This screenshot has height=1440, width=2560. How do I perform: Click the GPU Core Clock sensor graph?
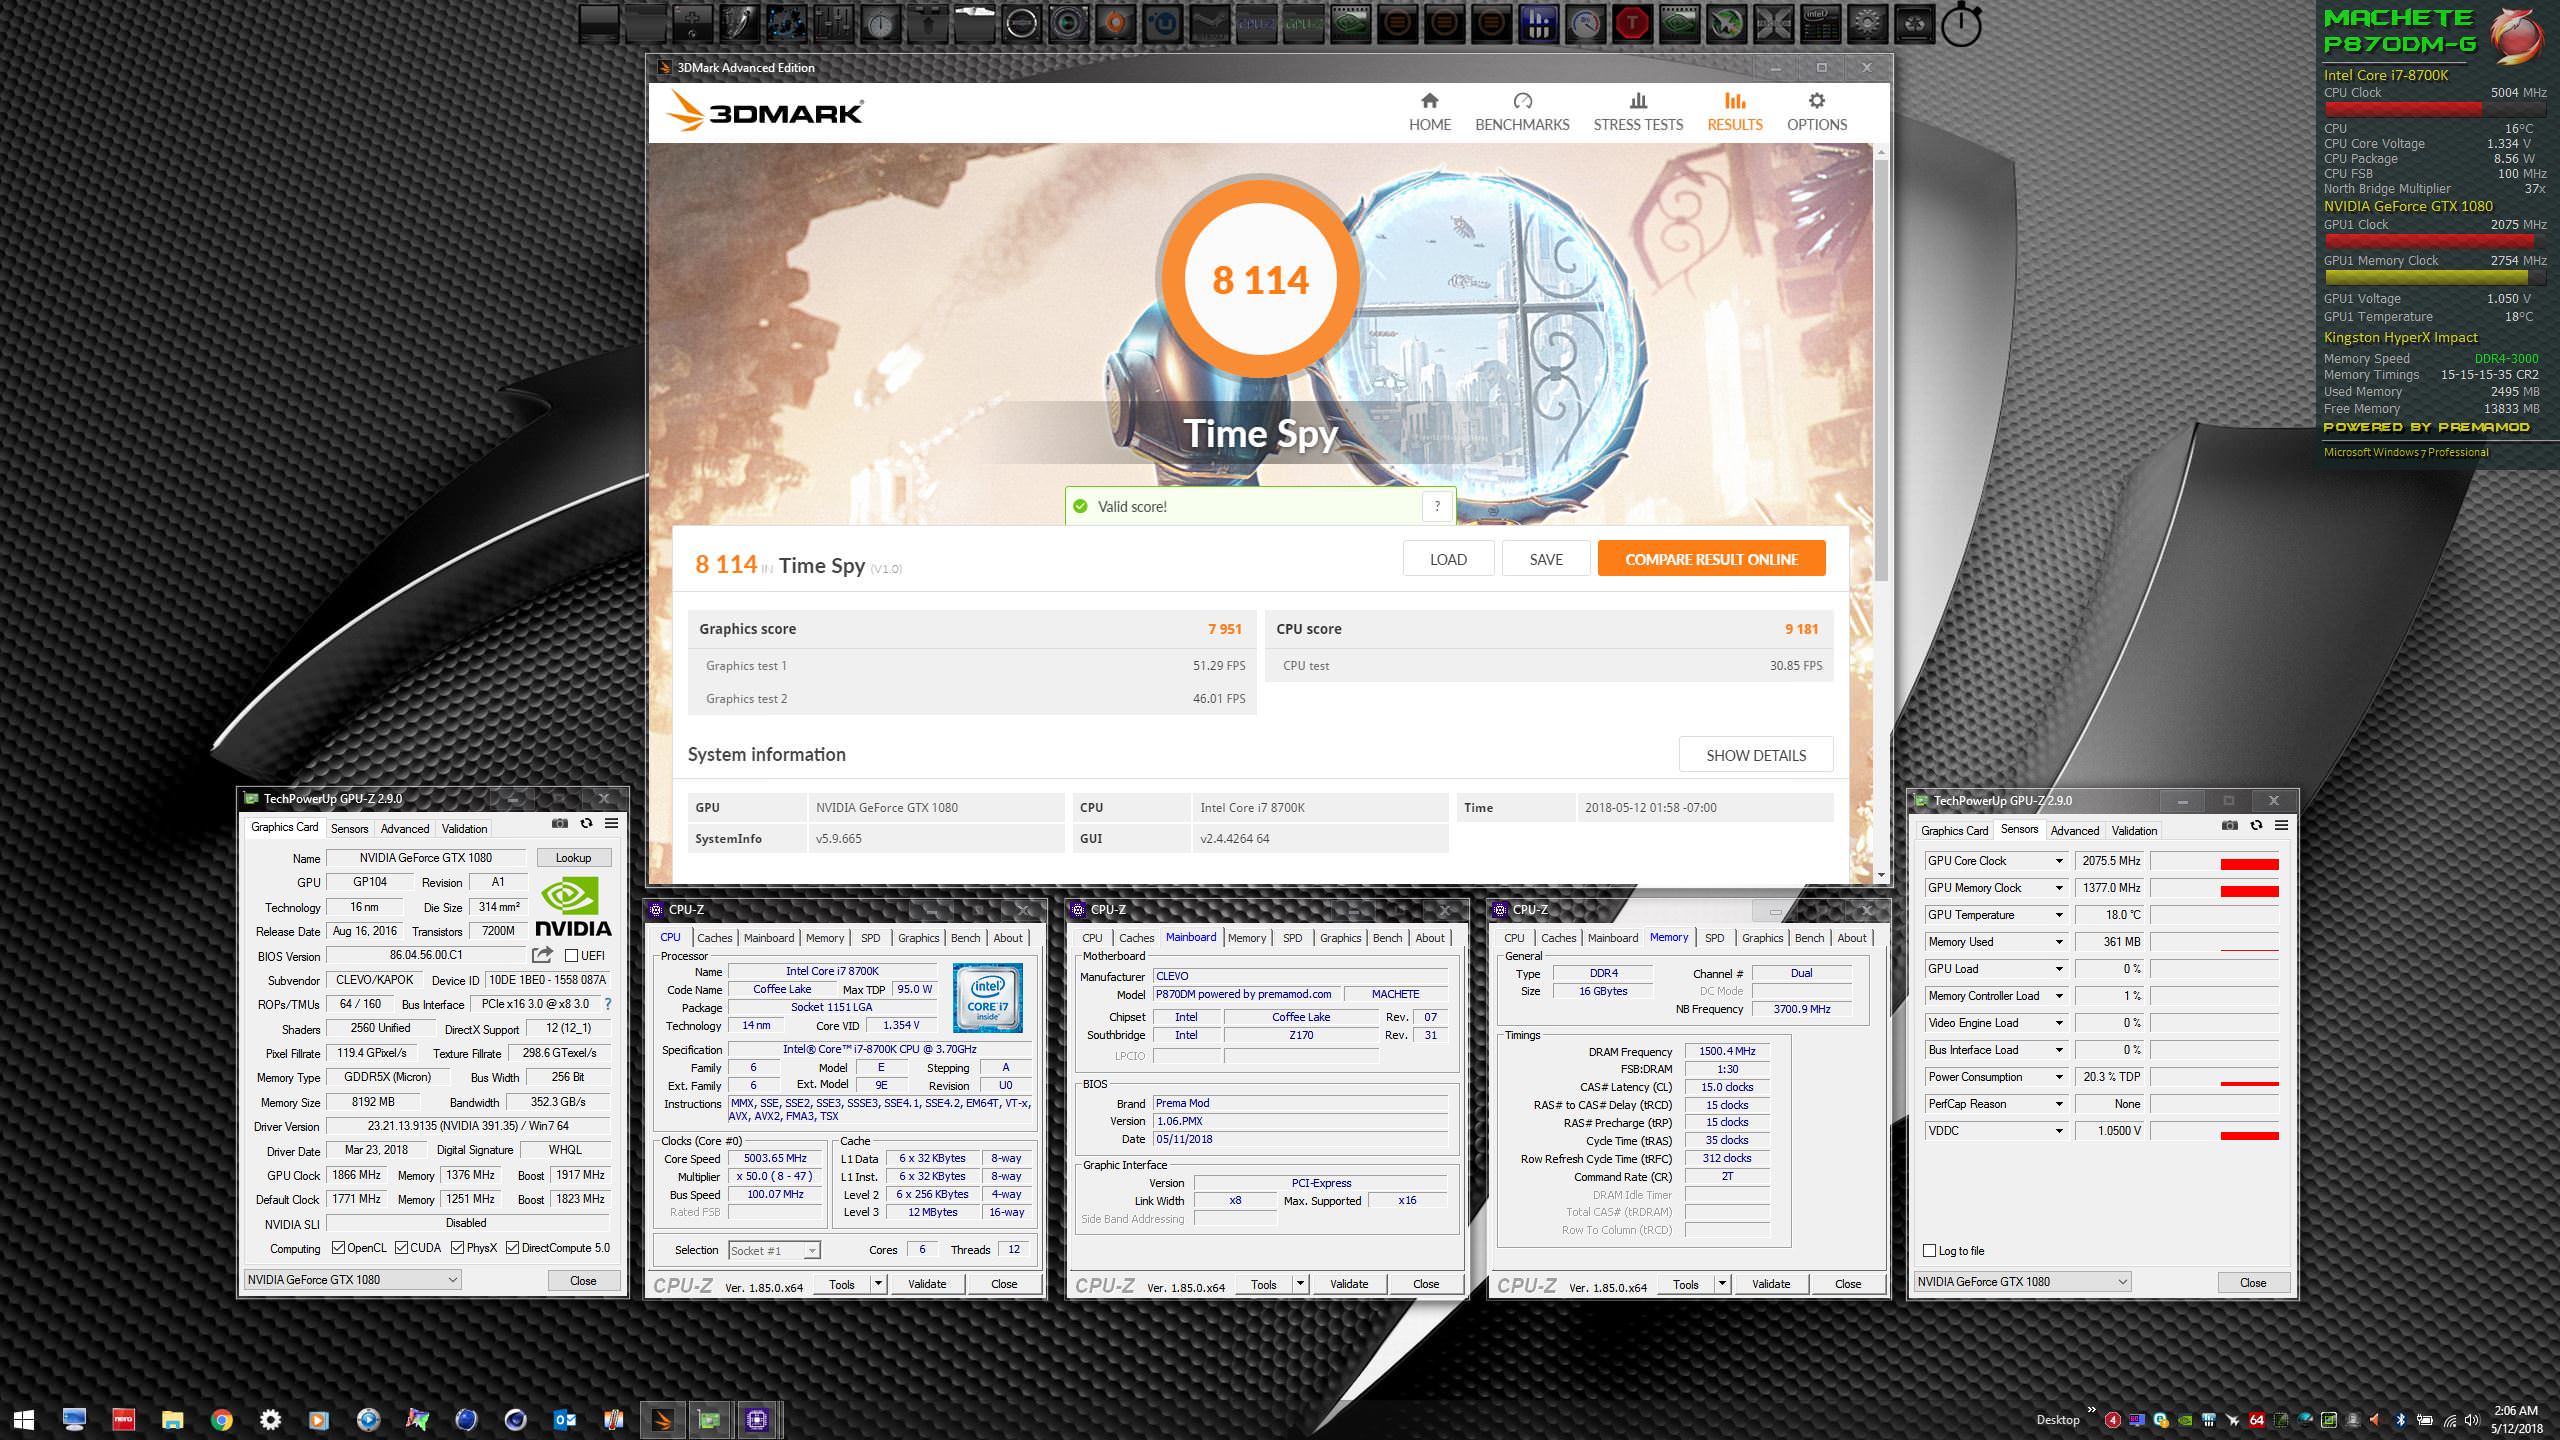2214,861
